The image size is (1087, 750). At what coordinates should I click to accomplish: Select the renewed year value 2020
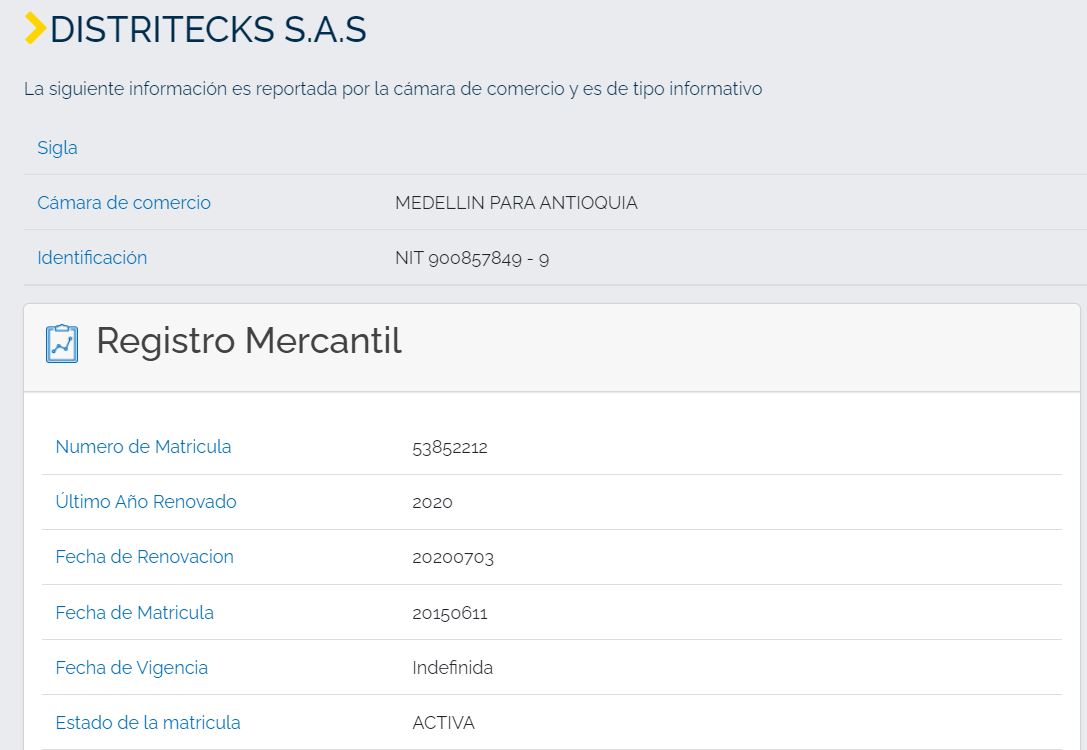tap(432, 503)
